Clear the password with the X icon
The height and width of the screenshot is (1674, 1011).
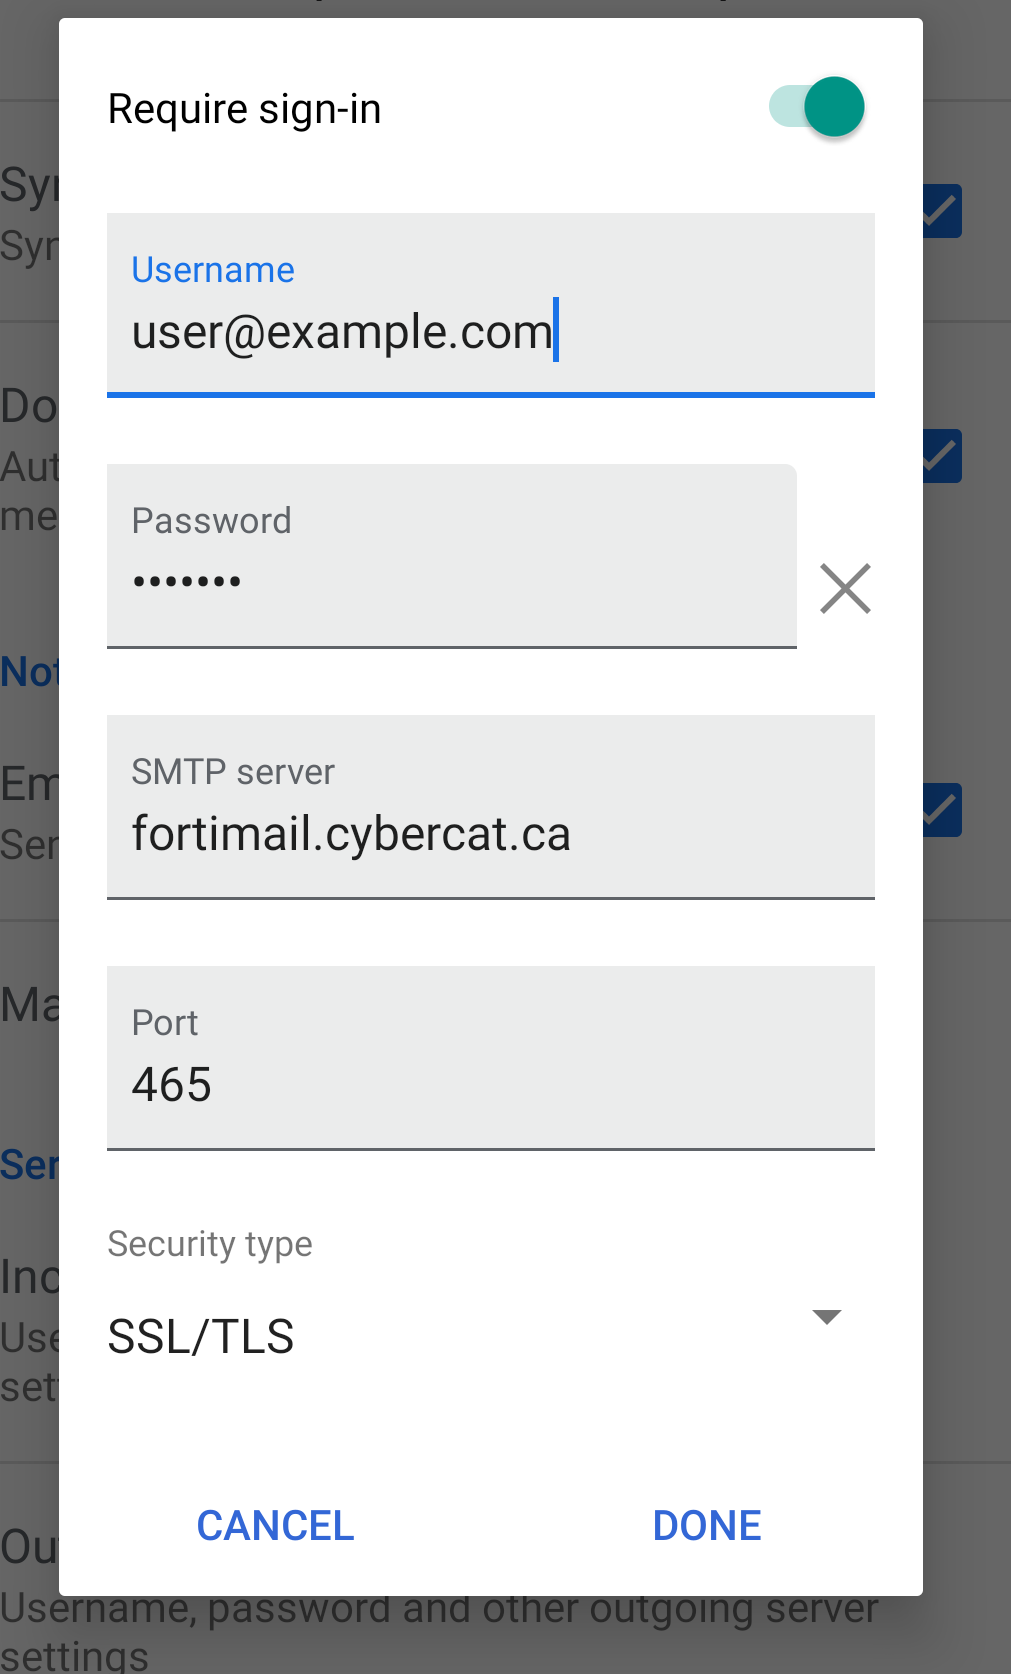pyautogui.click(x=845, y=588)
